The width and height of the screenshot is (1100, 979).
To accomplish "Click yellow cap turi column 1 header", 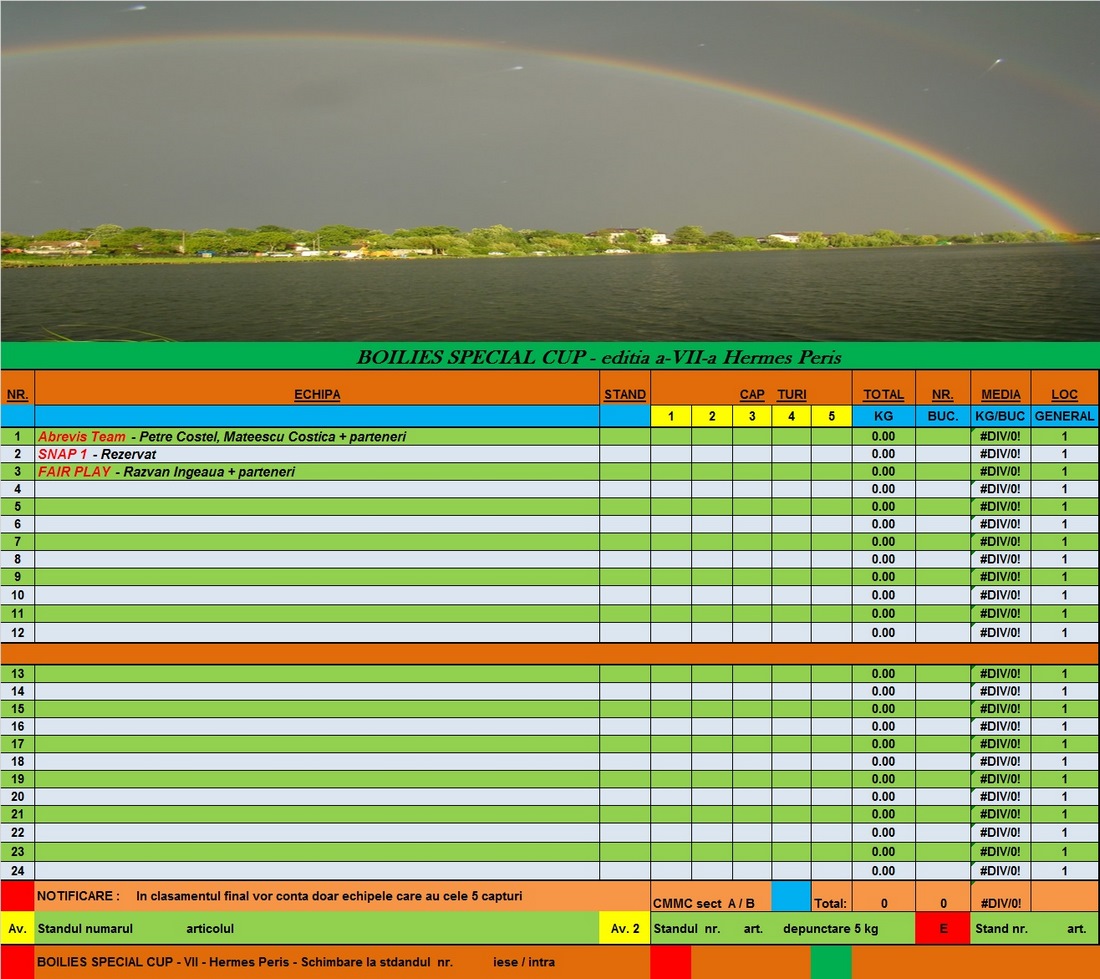I will [x=671, y=416].
